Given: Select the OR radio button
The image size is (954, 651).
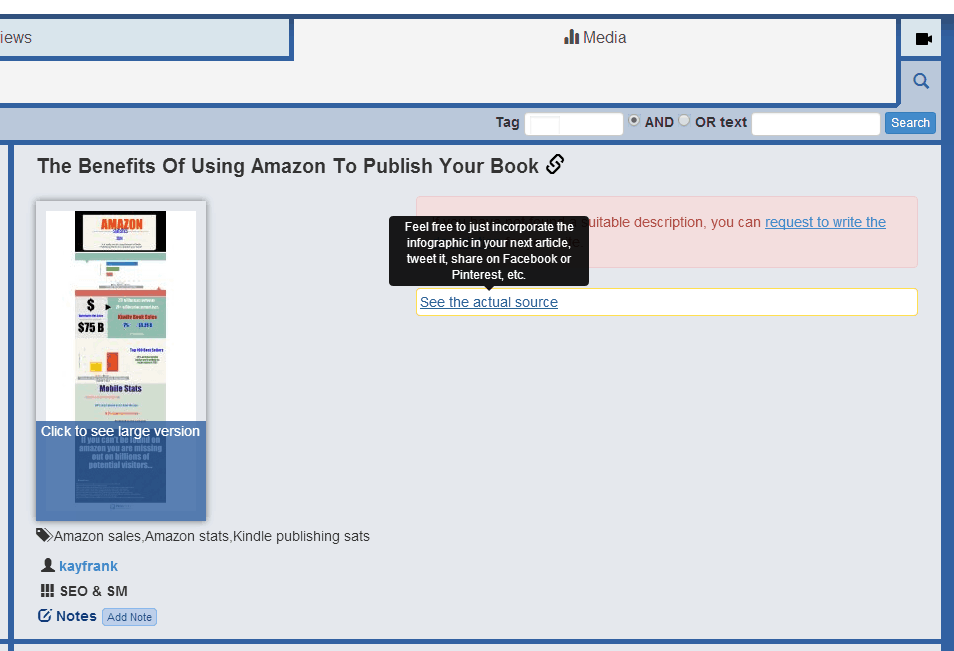Looking at the screenshot, I should pos(684,121).
